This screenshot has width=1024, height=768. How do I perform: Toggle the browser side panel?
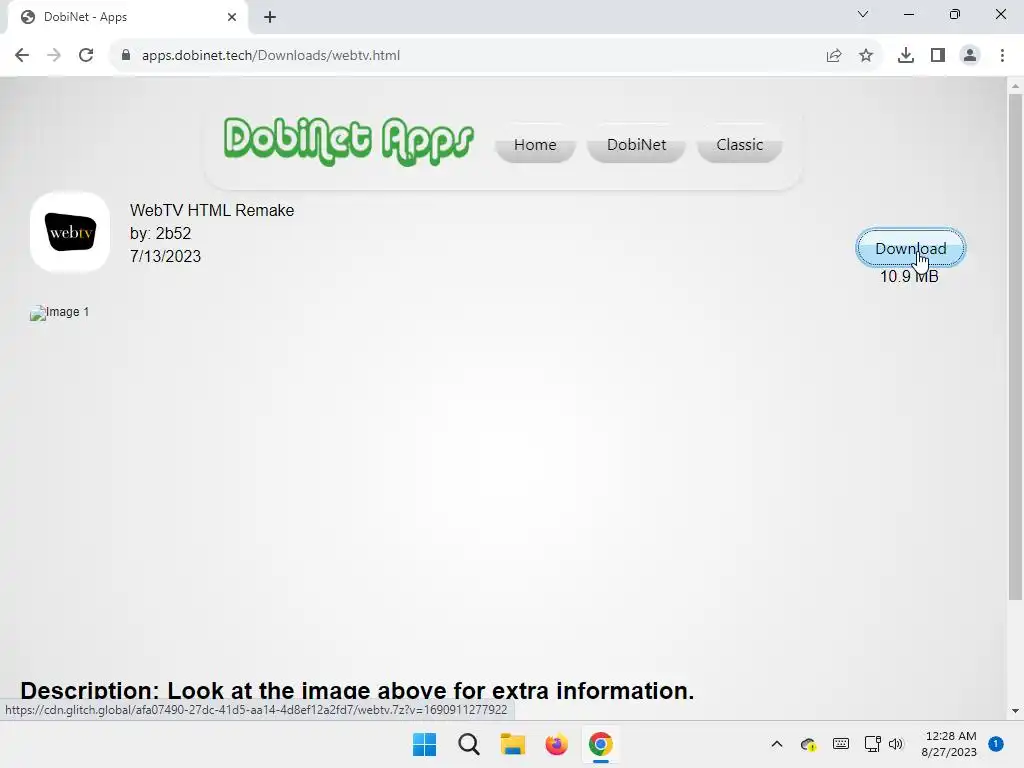pyautogui.click(x=938, y=56)
